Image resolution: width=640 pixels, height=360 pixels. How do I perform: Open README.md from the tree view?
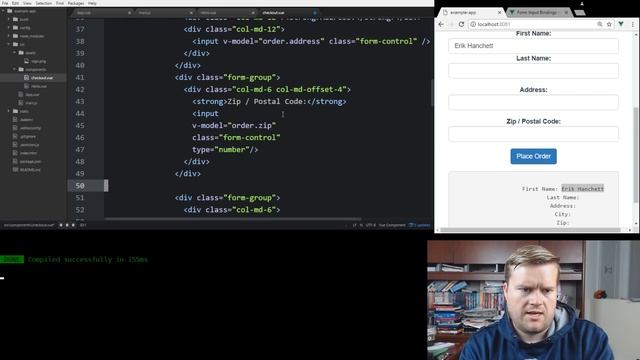[x=30, y=170]
